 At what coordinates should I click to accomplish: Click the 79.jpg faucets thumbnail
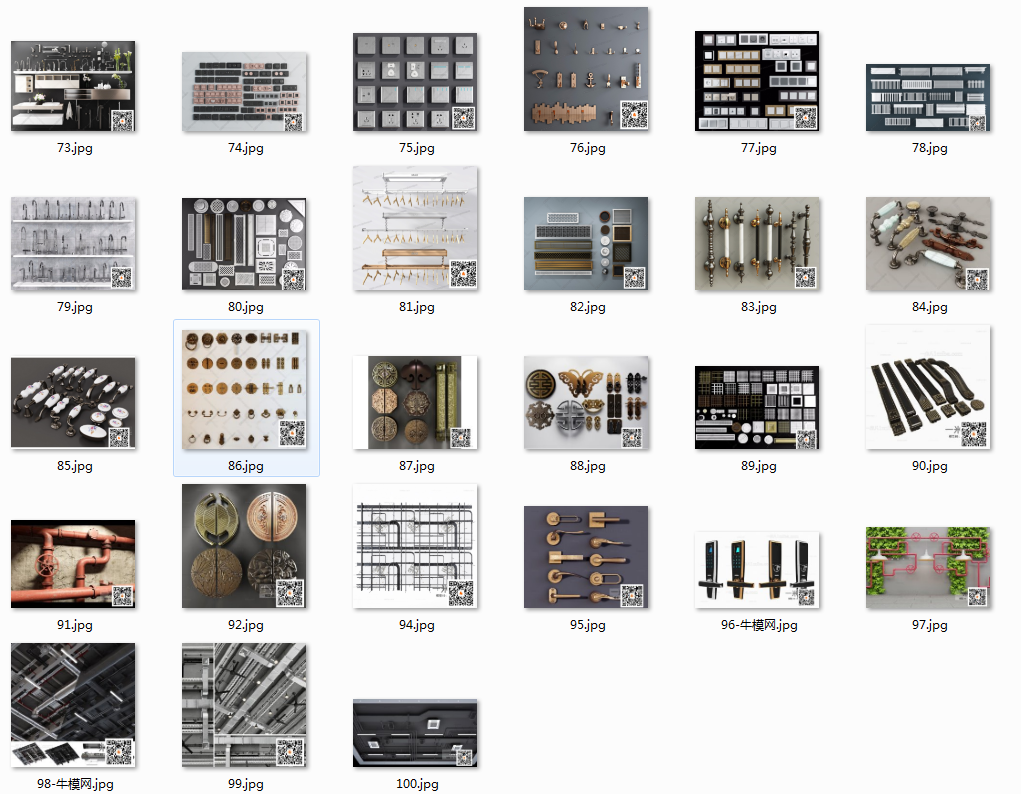point(73,244)
